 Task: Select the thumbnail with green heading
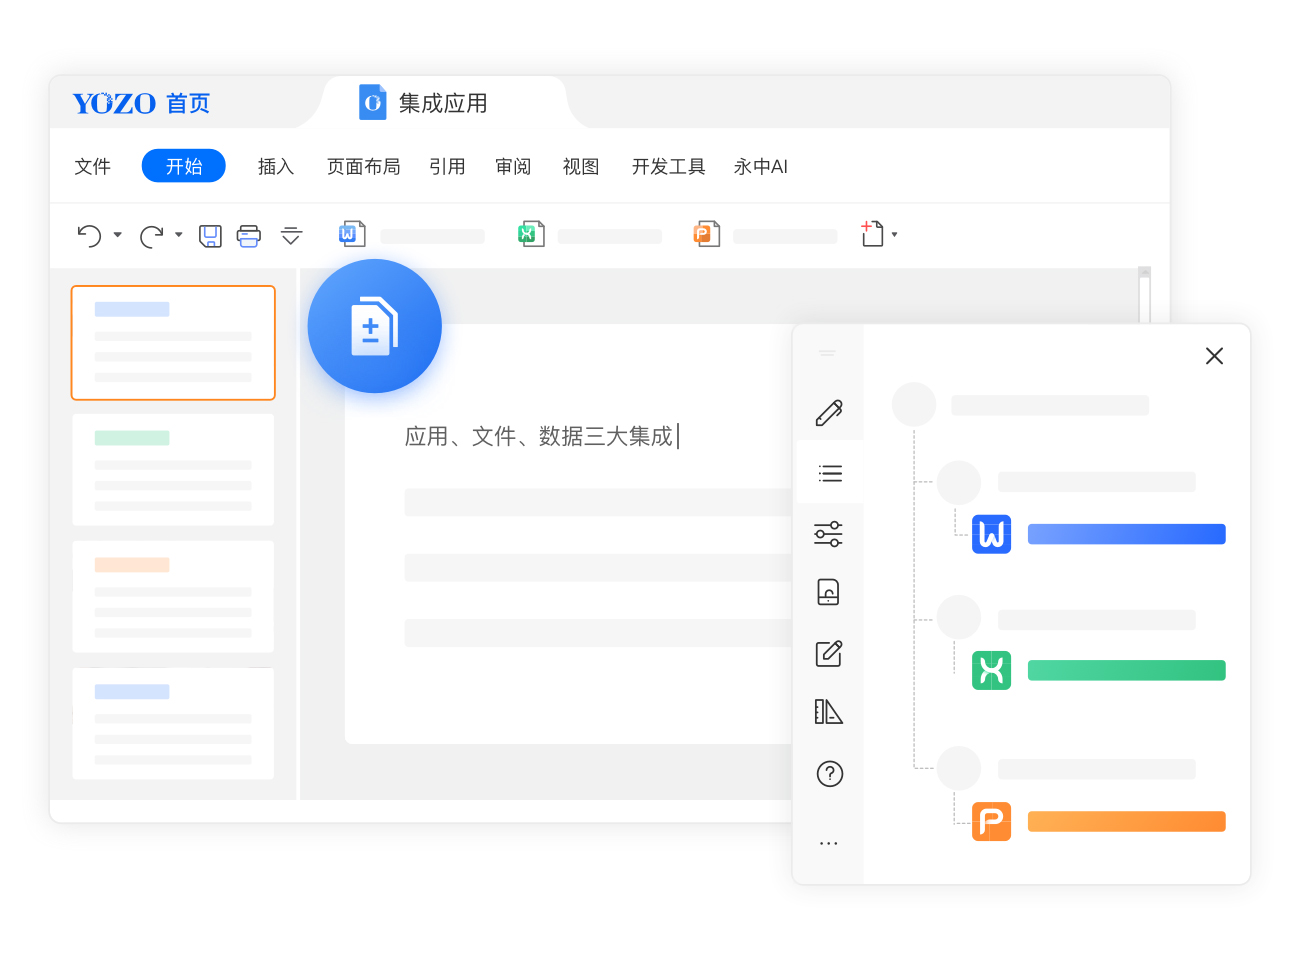coord(173,470)
